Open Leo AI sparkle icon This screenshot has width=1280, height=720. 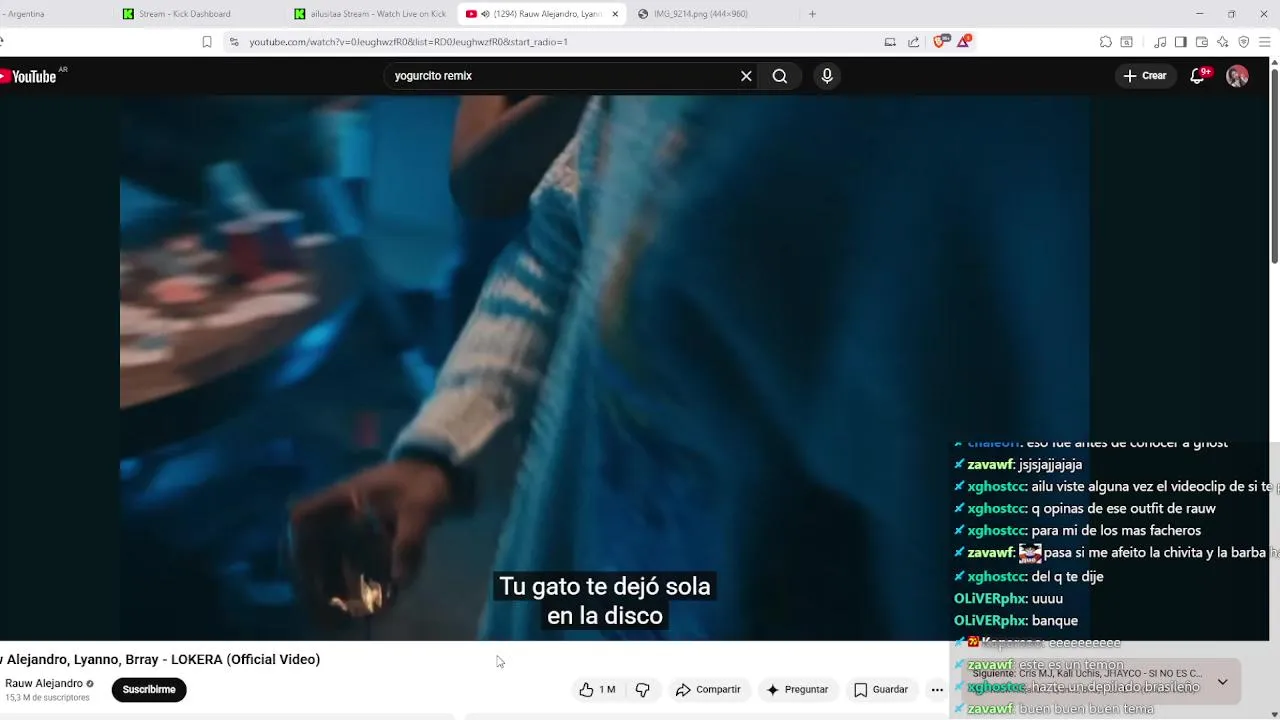1223,42
